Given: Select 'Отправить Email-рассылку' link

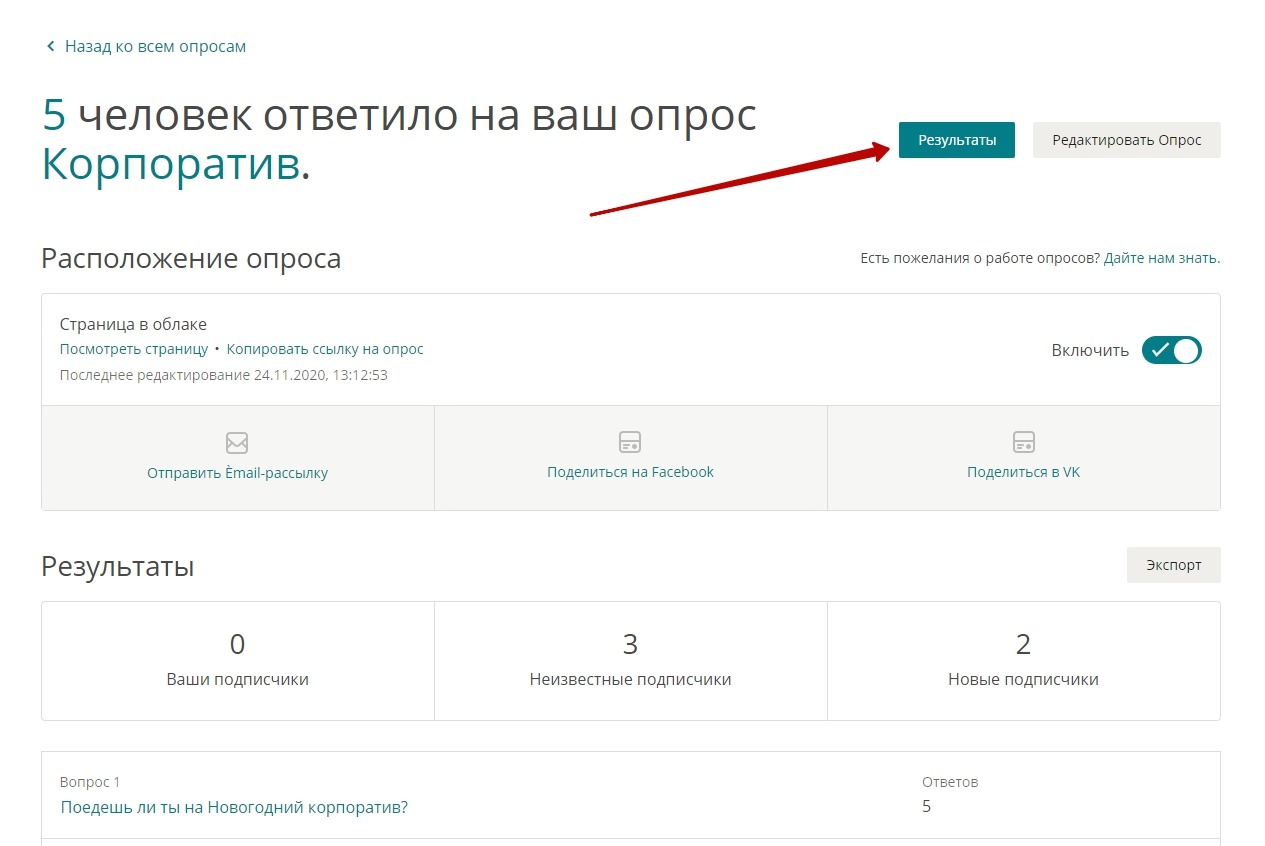Looking at the screenshot, I should tap(237, 473).
